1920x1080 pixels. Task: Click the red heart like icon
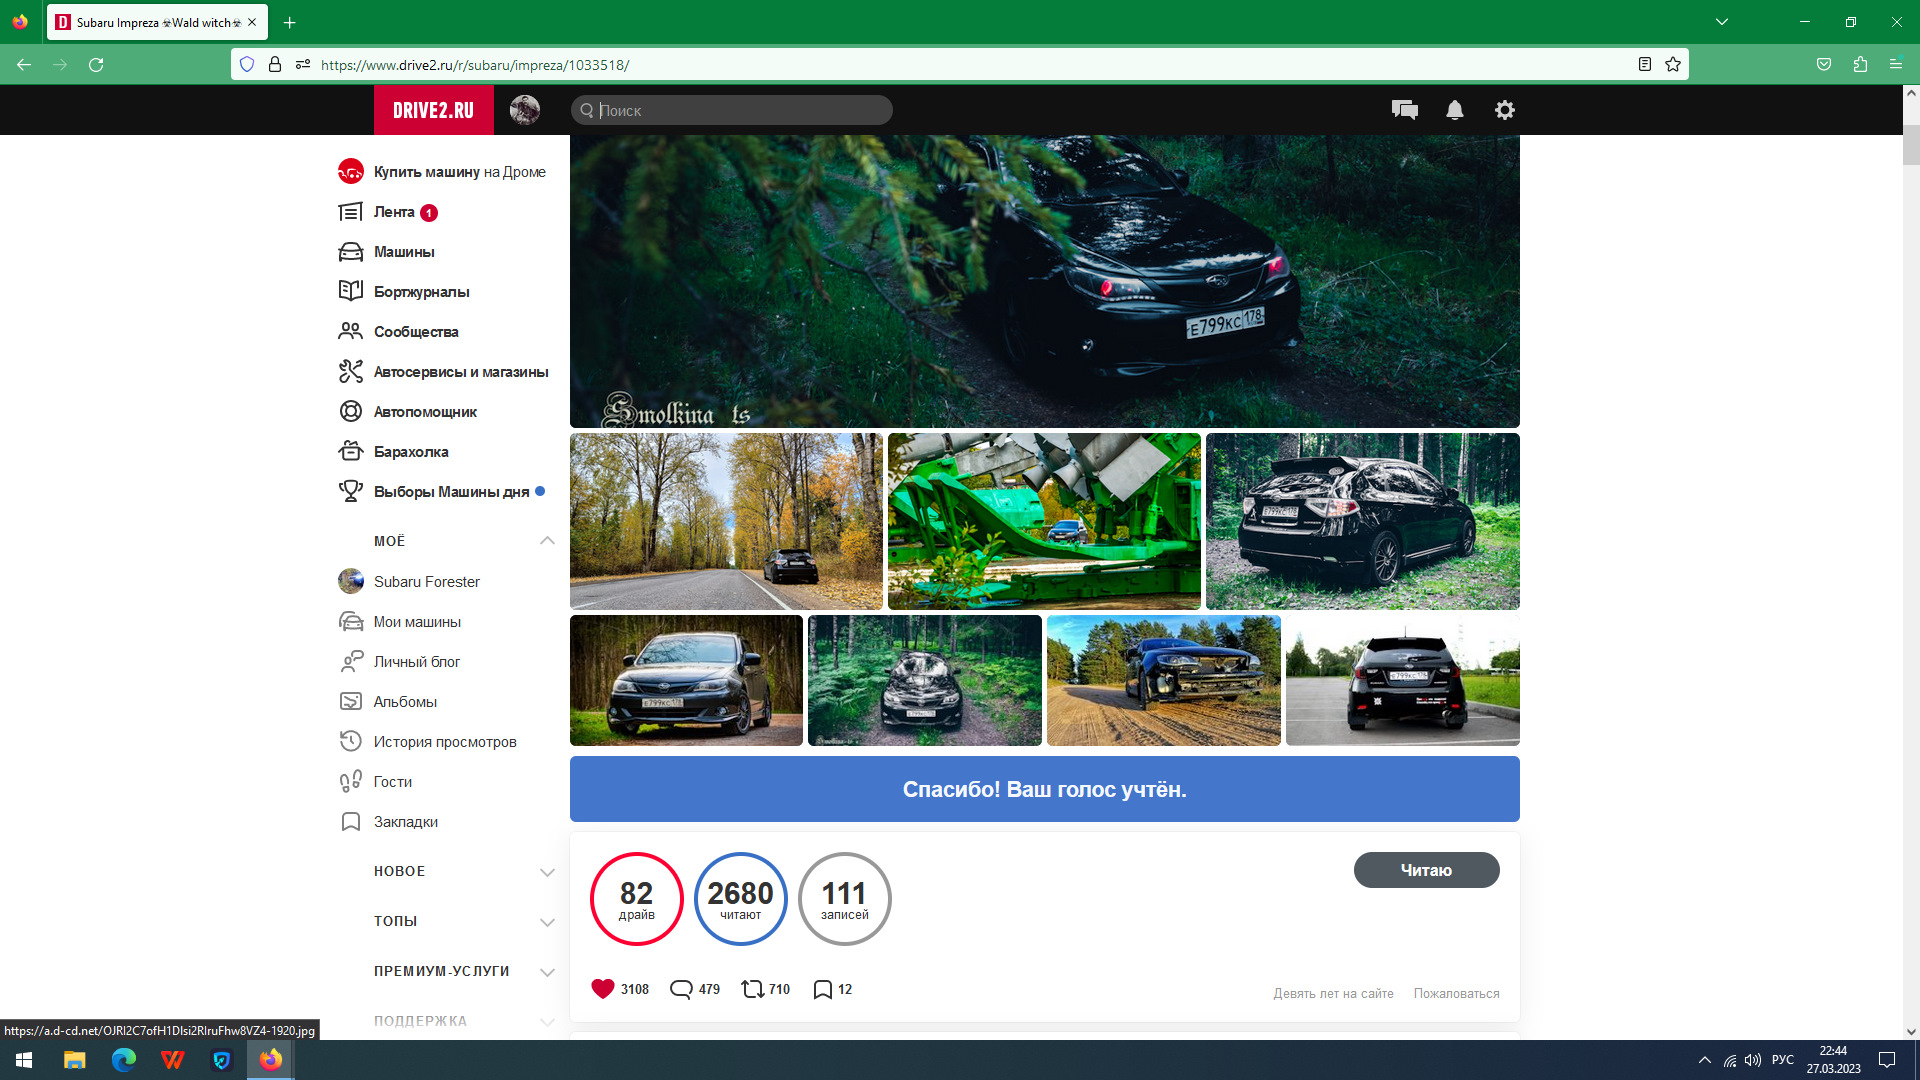pyautogui.click(x=602, y=989)
